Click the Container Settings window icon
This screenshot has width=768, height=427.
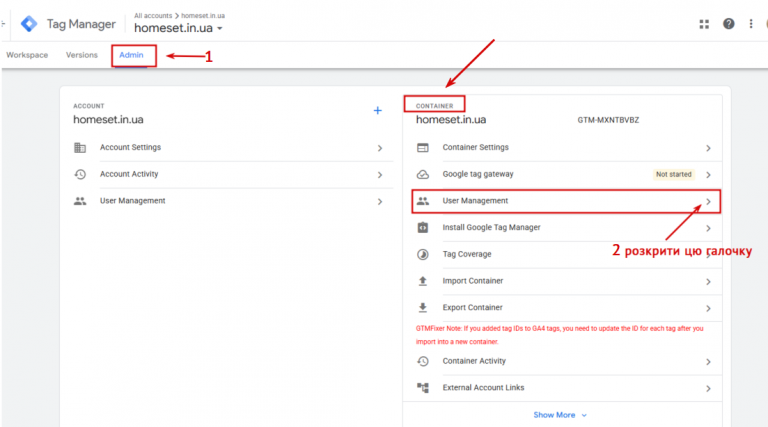tap(423, 147)
